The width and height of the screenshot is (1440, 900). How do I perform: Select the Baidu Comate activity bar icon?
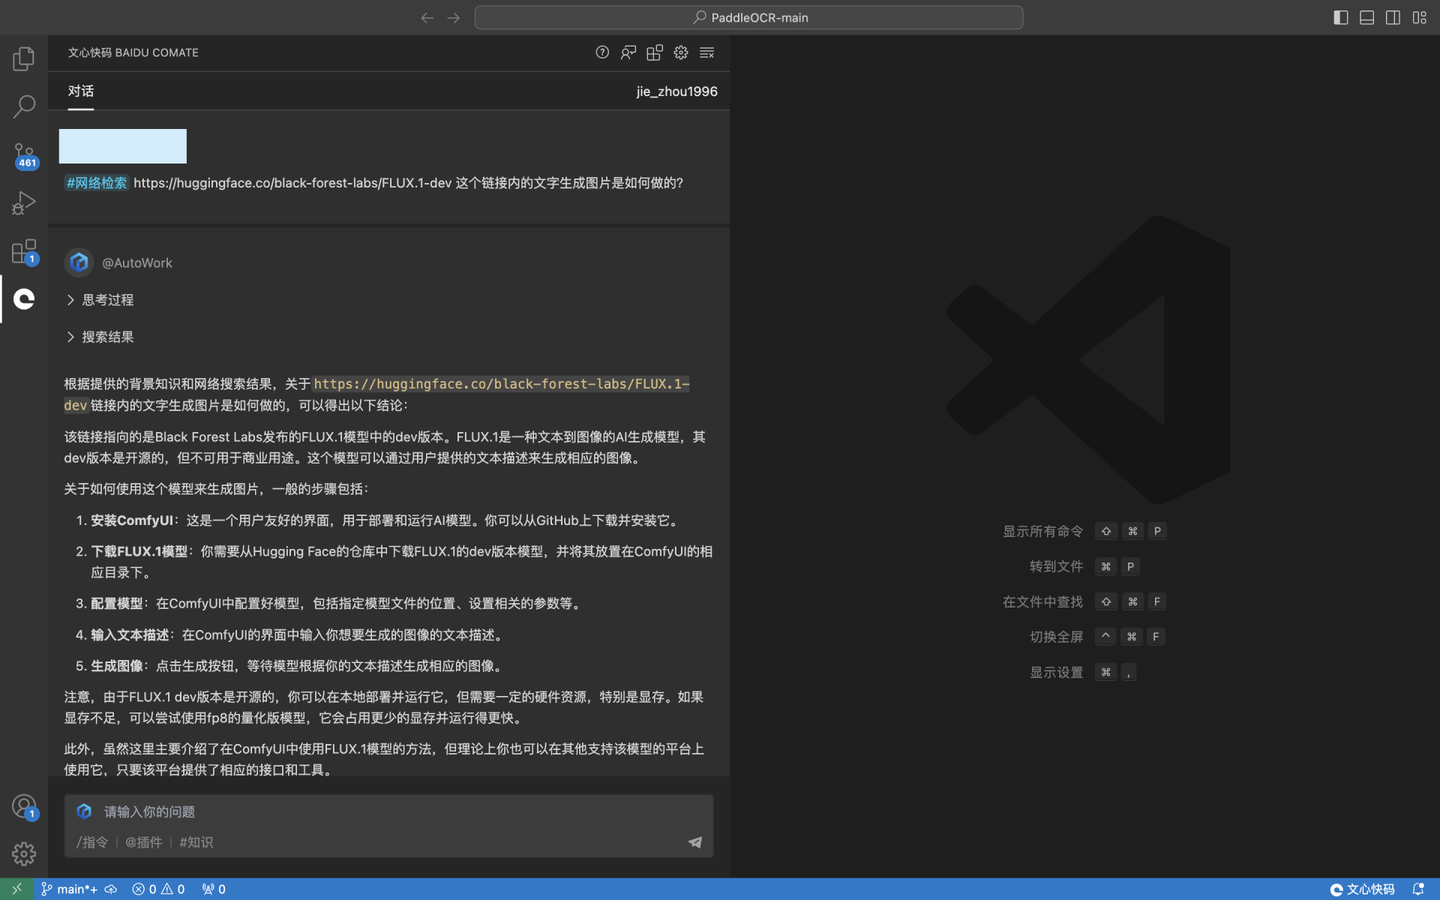[x=24, y=299]
